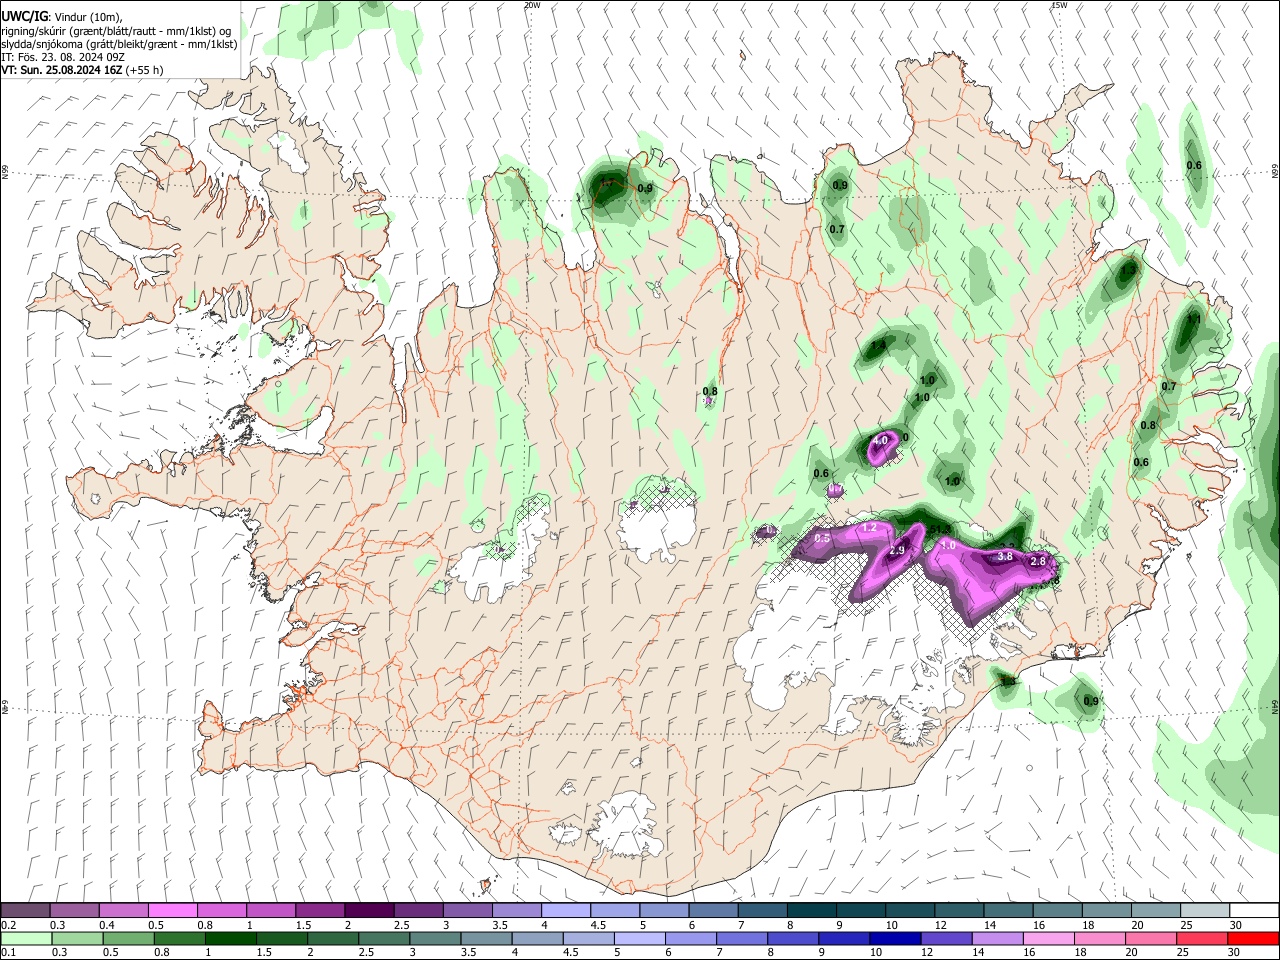Viewport: 1280px width, 960px height.
Task: Click the 'UWC/IG: Vindur (10m)' title text
Action: (x=62, y=17)
